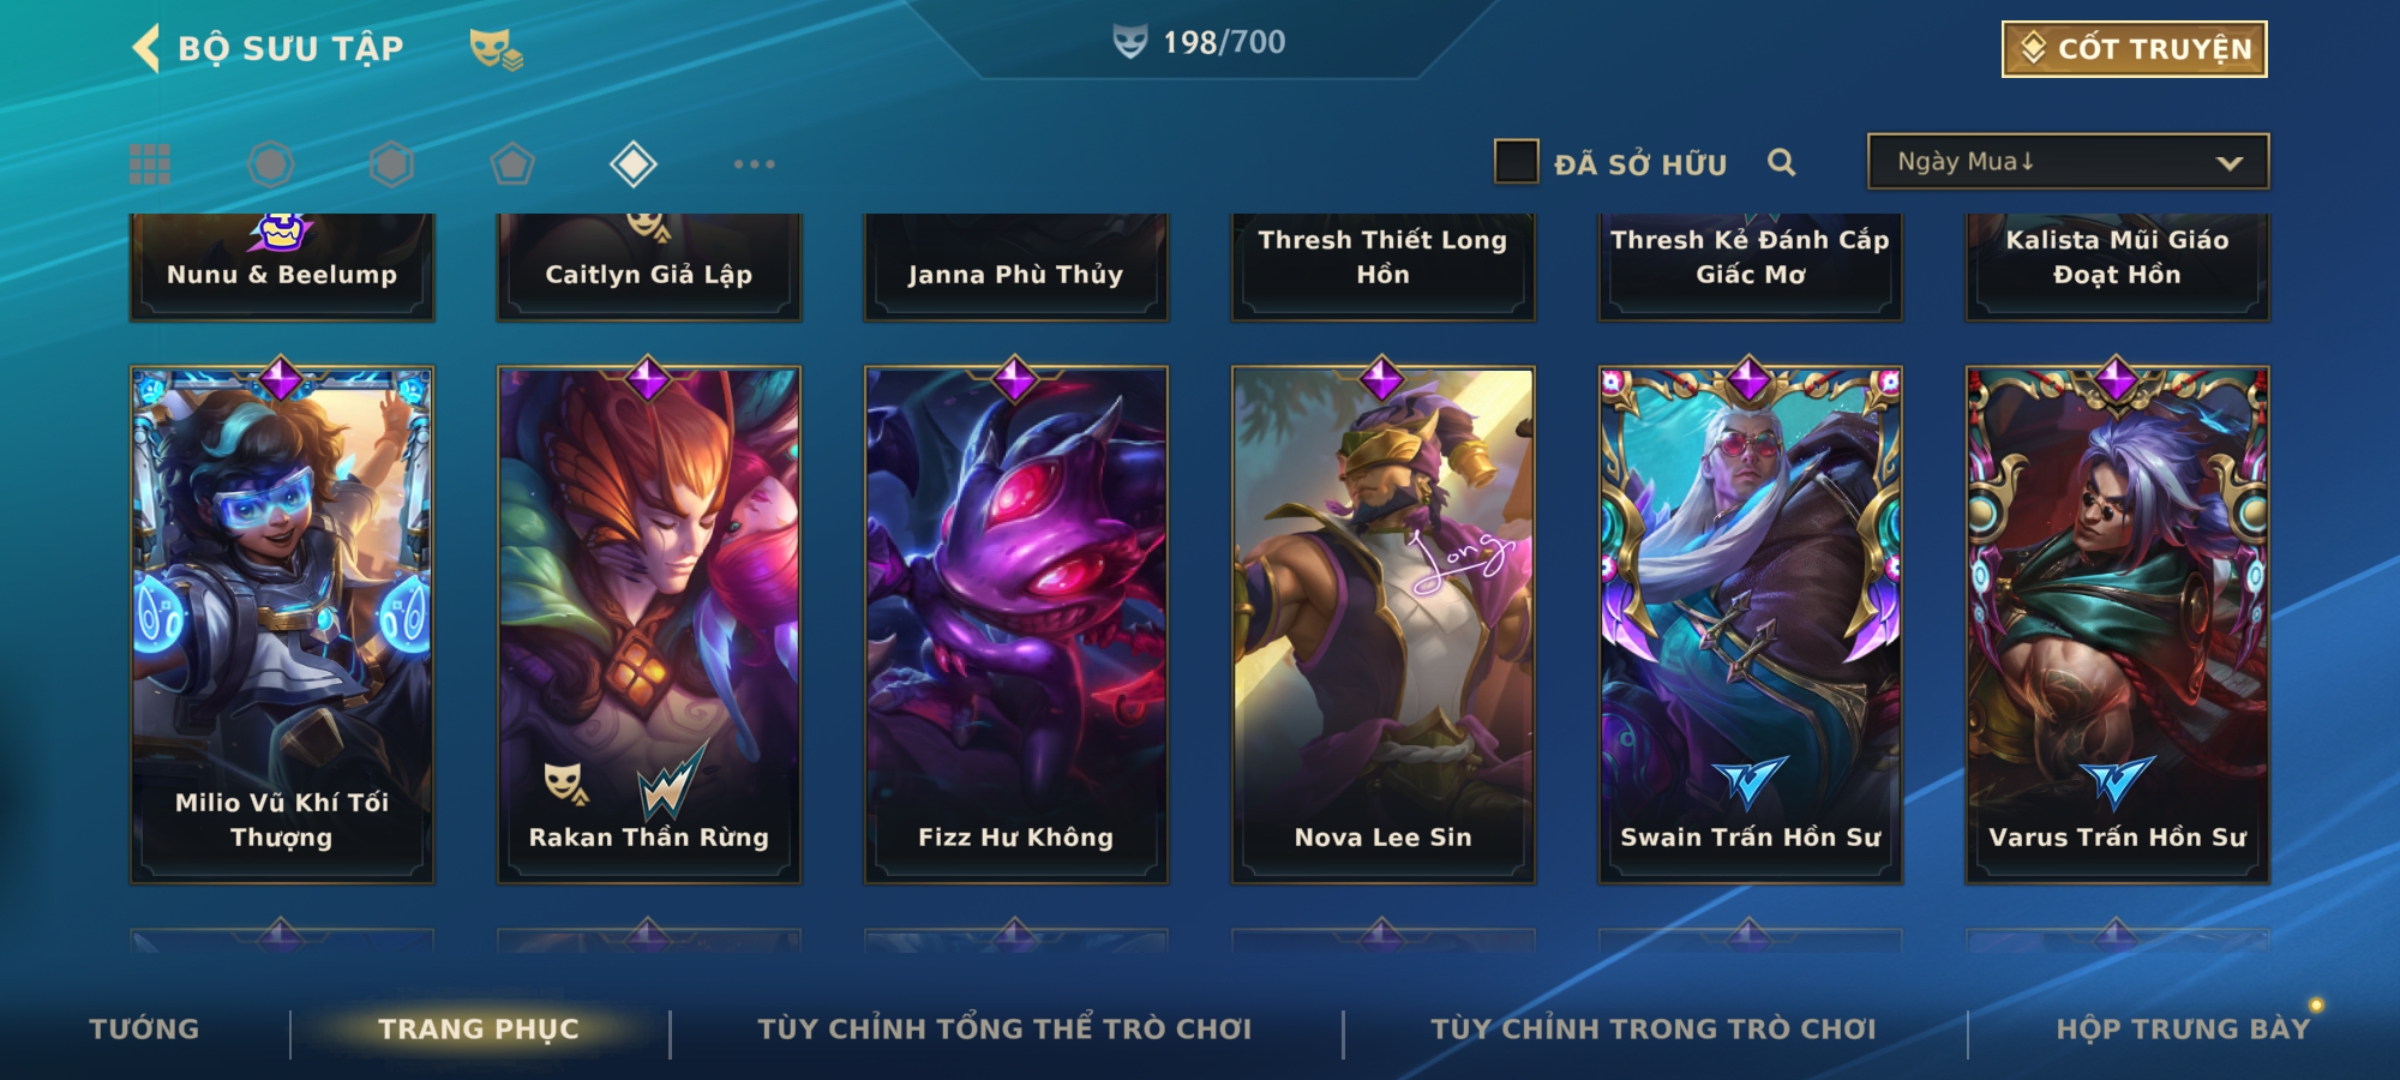Viewport: 2400px width, 1080px height.
Task: Click the dropdown chevron arrow in sort box
Action: tap(2229, 163)
